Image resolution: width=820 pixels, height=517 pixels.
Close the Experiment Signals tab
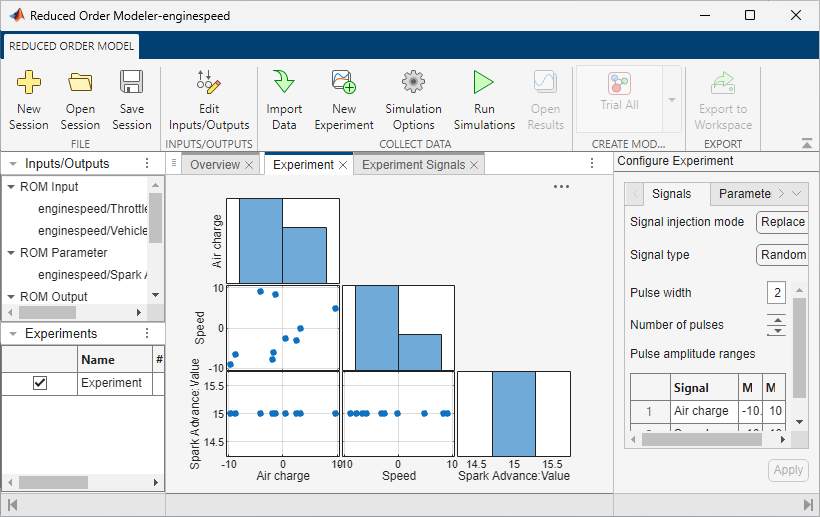tap(474, 165)
